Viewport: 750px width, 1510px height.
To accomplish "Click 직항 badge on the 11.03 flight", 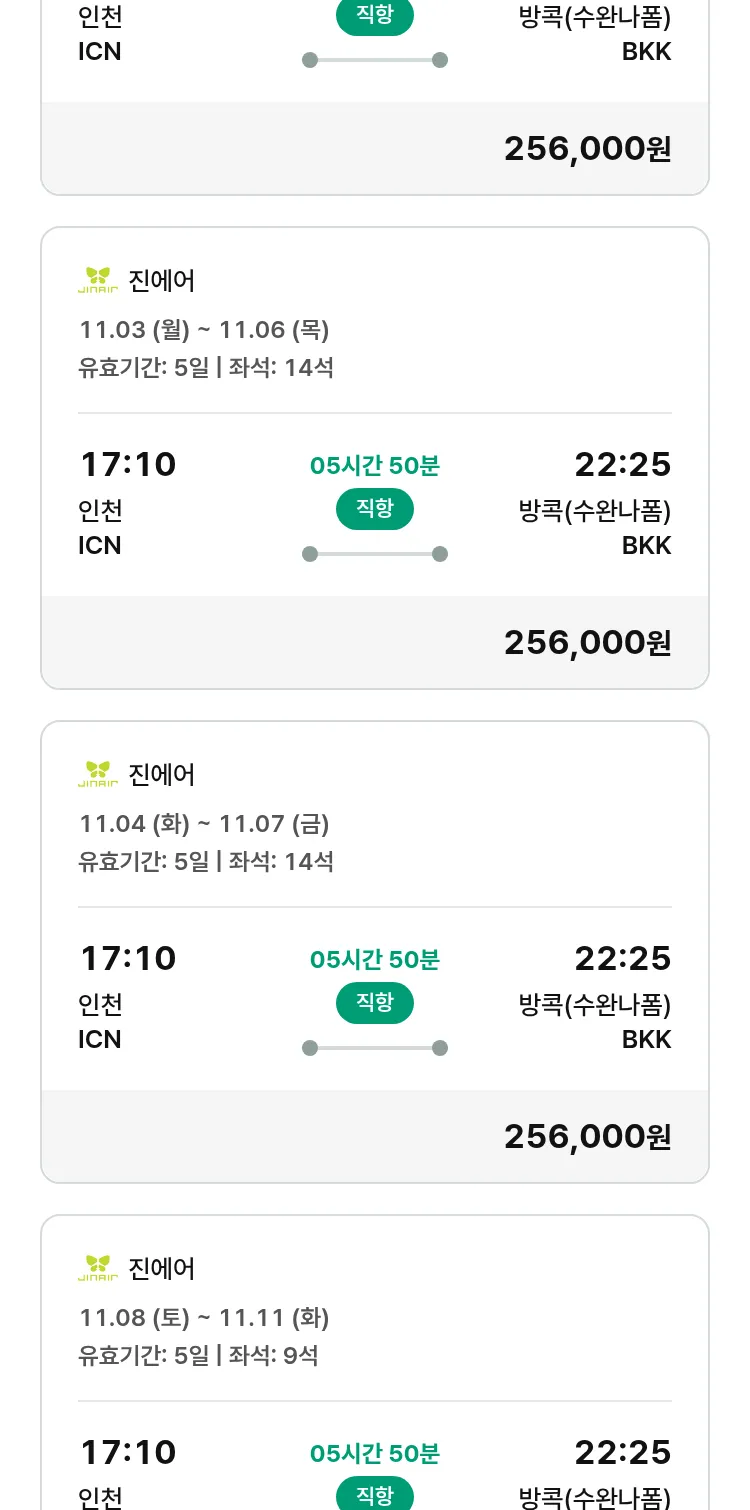I will tap(375, 509).
